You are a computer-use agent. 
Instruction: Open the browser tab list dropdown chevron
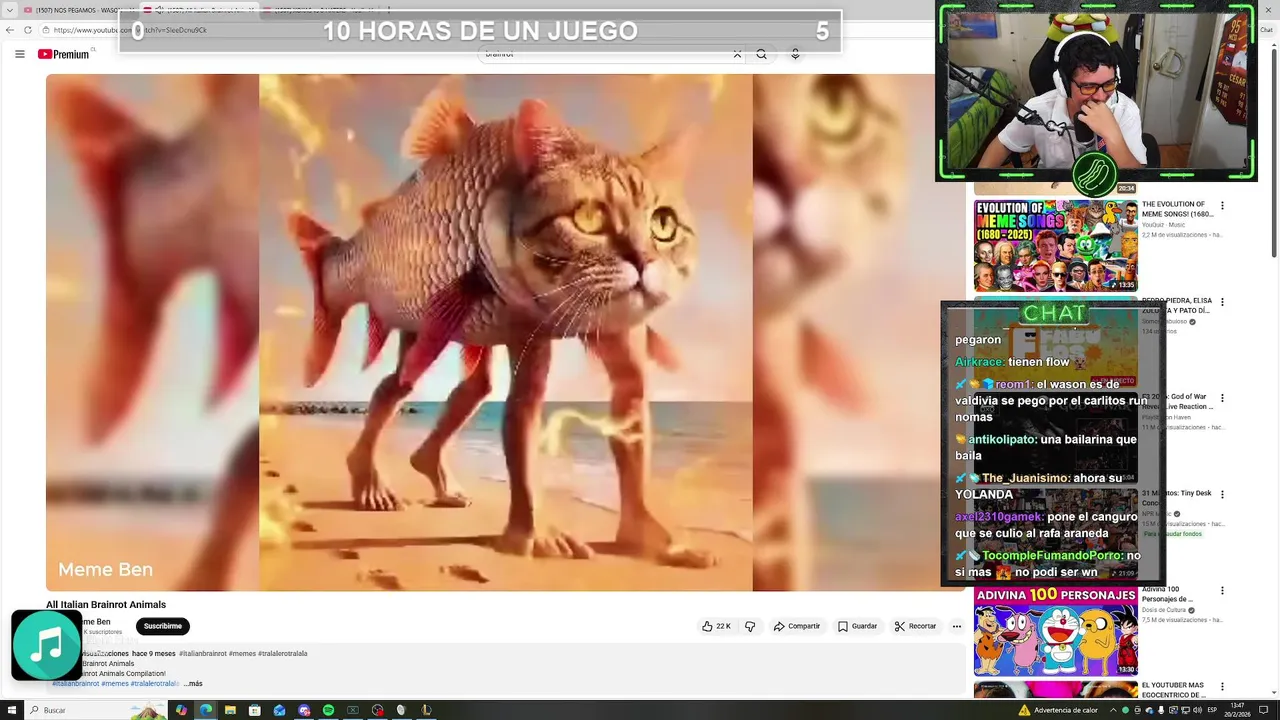pyautogui.click(x=9, y=10)
